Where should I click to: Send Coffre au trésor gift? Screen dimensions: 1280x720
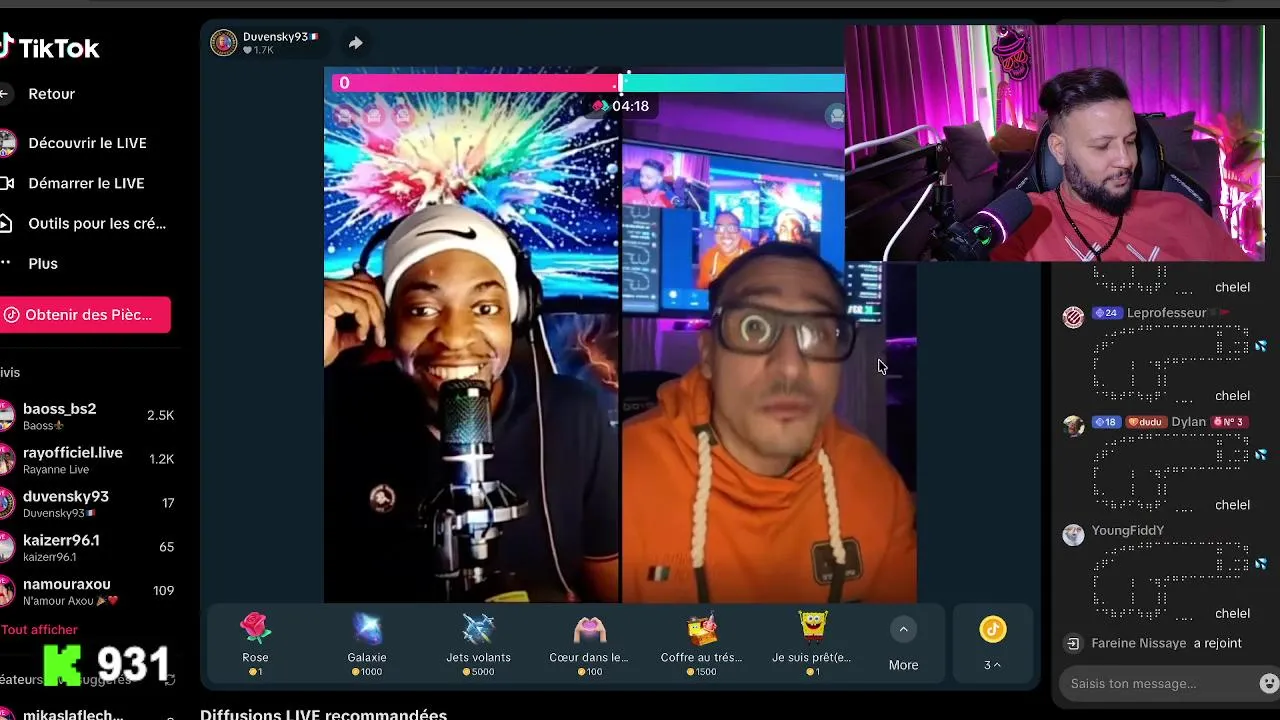(x=701, y=643)
